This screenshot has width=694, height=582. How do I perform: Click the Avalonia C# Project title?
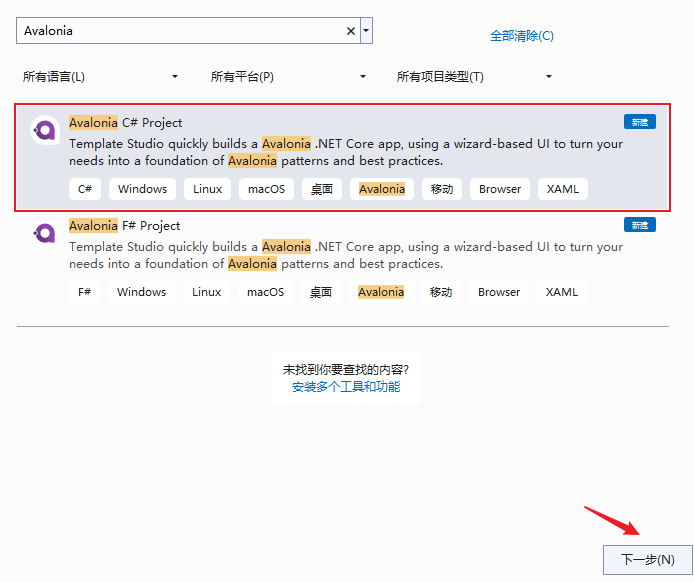tap(125, 123)
